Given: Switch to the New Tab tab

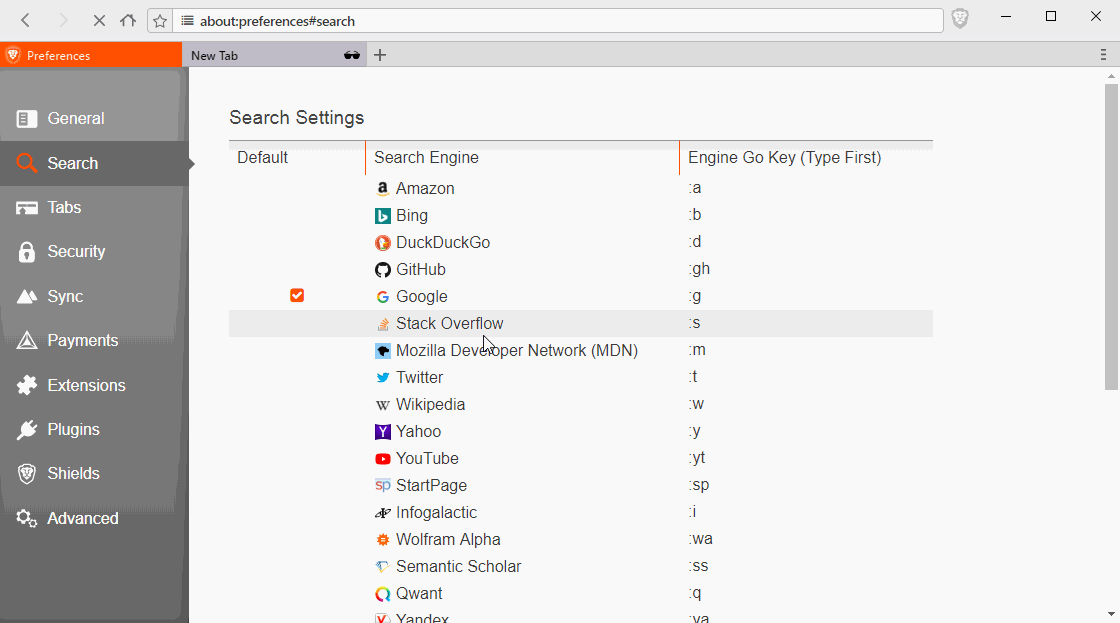Looking at the screenshot, I should (x=250, y=55).
